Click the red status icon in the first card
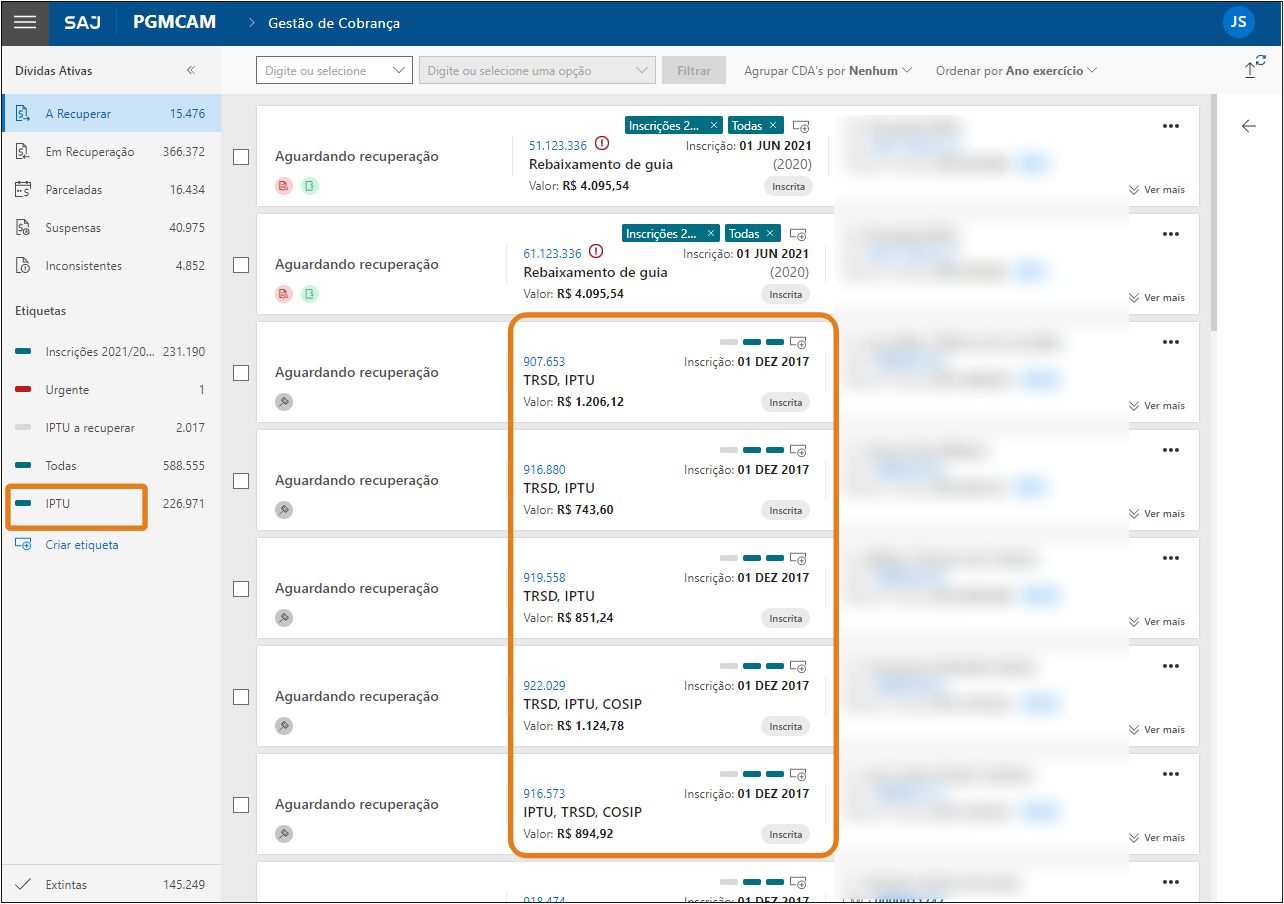Screen dimensions: 1284x904 [x=284, y=186]
